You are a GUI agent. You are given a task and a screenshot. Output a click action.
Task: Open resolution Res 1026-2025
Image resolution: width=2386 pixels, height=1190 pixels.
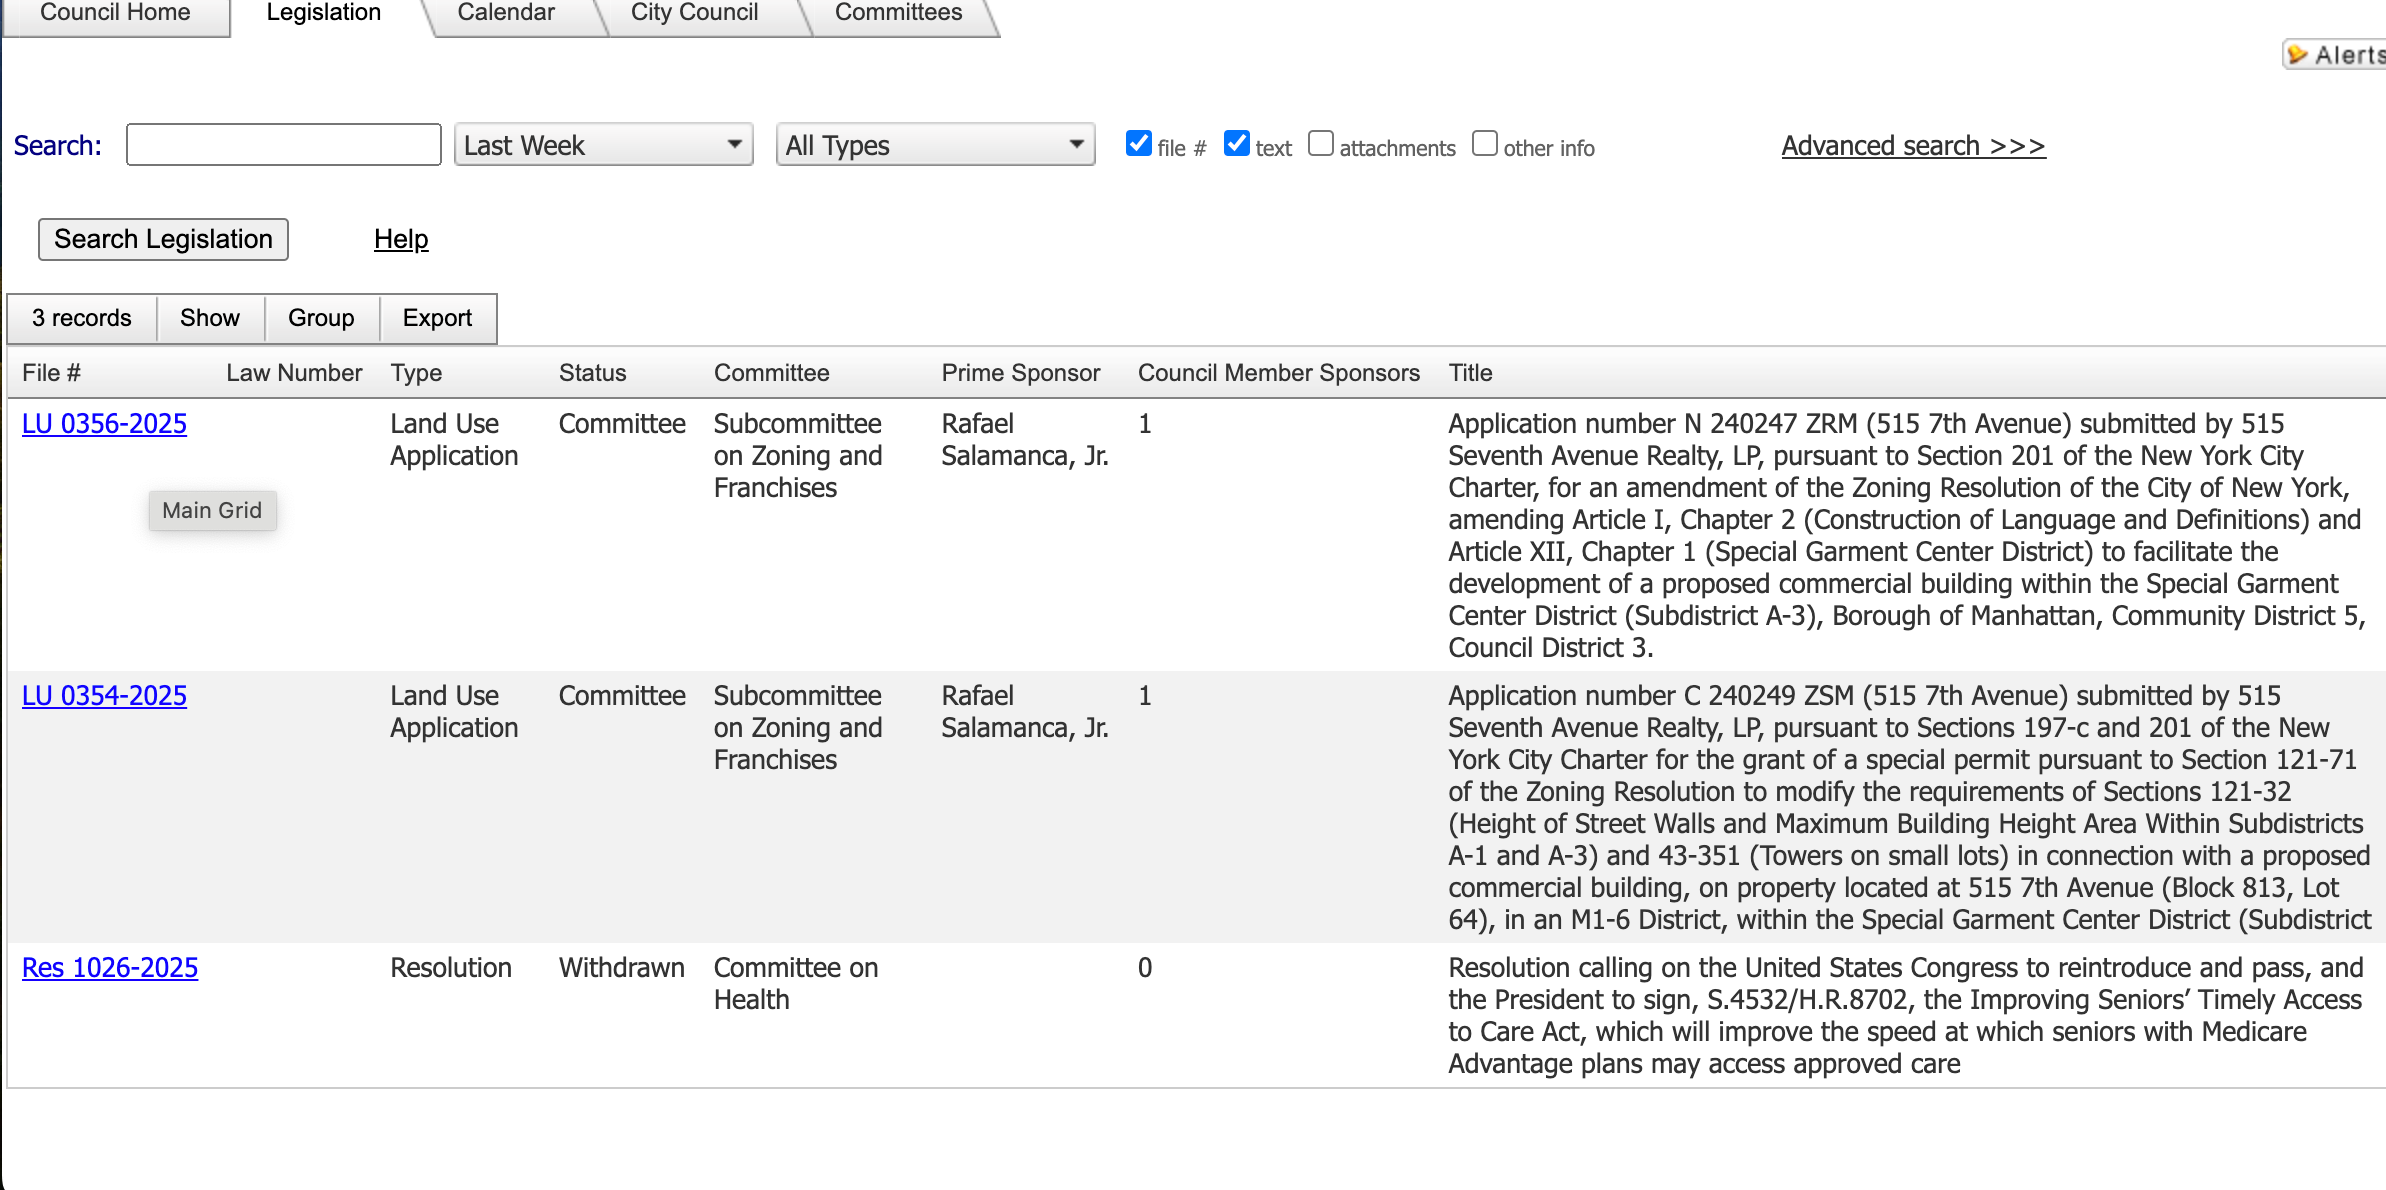(x=110, y=968)
